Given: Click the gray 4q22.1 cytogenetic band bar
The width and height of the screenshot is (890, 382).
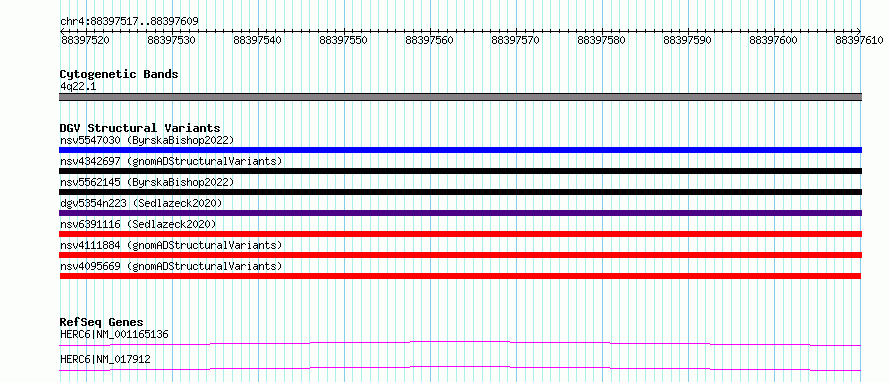Looking at the screenshot, I should [460, 97].
